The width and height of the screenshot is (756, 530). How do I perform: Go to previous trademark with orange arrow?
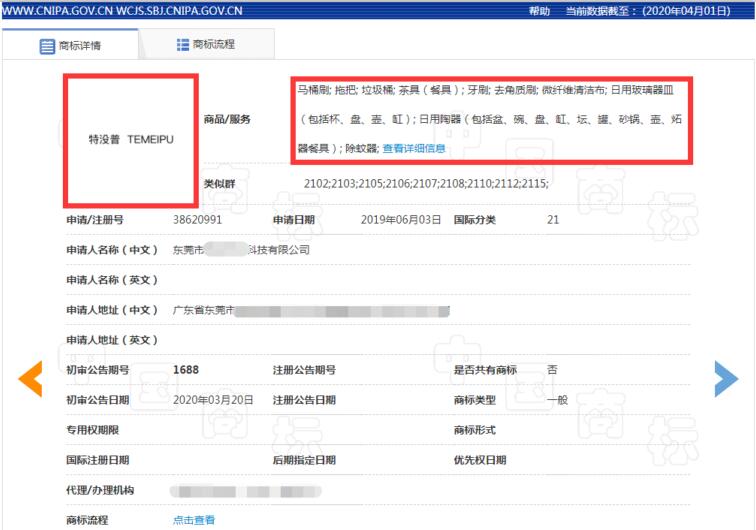tap(30, 379)
